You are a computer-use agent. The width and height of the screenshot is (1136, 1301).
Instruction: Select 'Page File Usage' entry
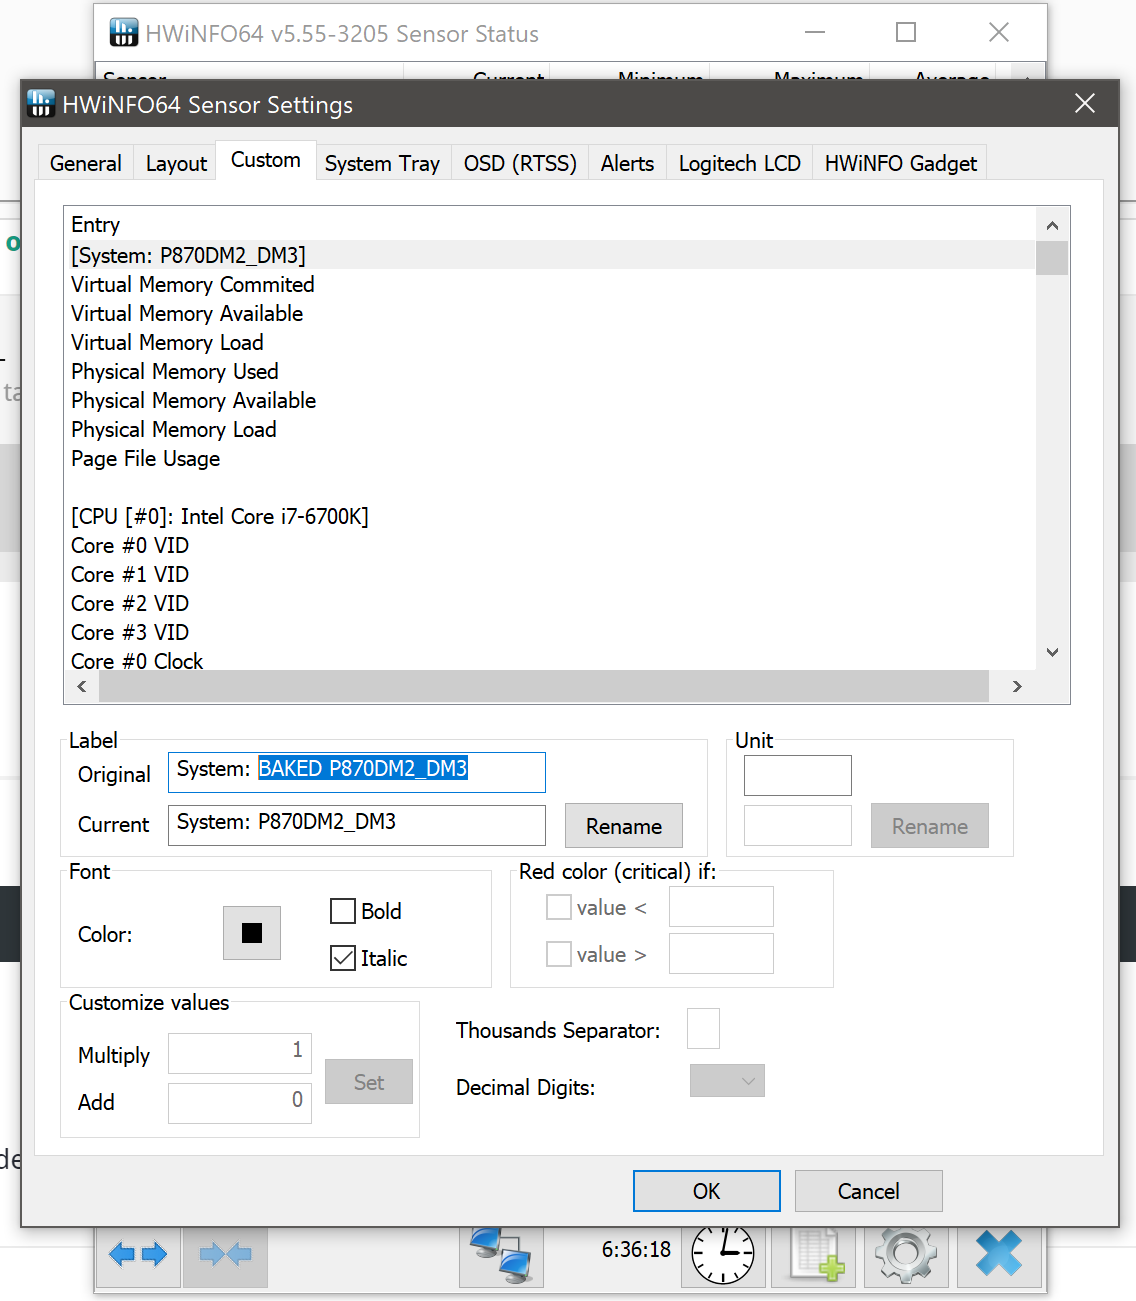pos(550,458)
